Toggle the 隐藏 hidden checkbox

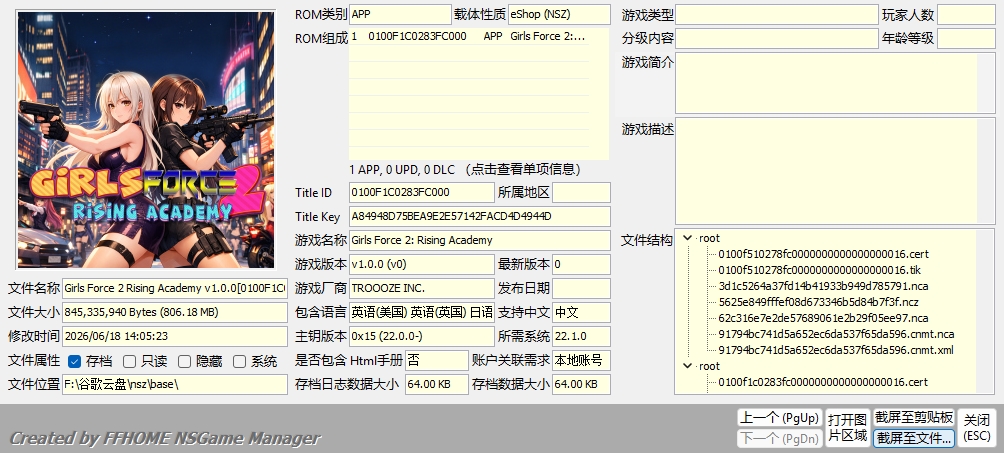(184, 361)
